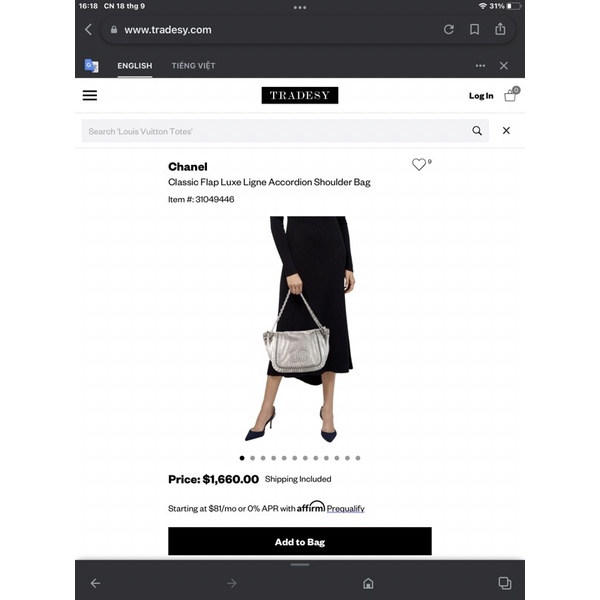600x600 pixels.
Task: Tap the magnifier search icon
Action: point(477,131)
